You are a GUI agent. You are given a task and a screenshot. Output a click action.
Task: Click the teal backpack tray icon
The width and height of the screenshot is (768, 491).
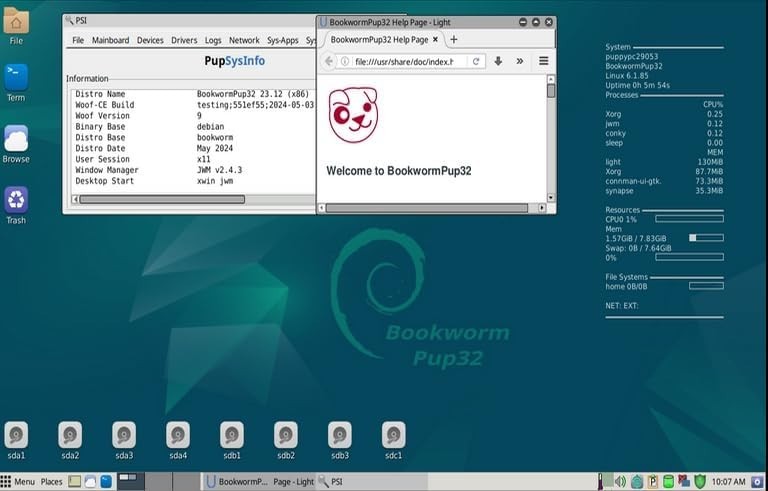pos(637,482)
